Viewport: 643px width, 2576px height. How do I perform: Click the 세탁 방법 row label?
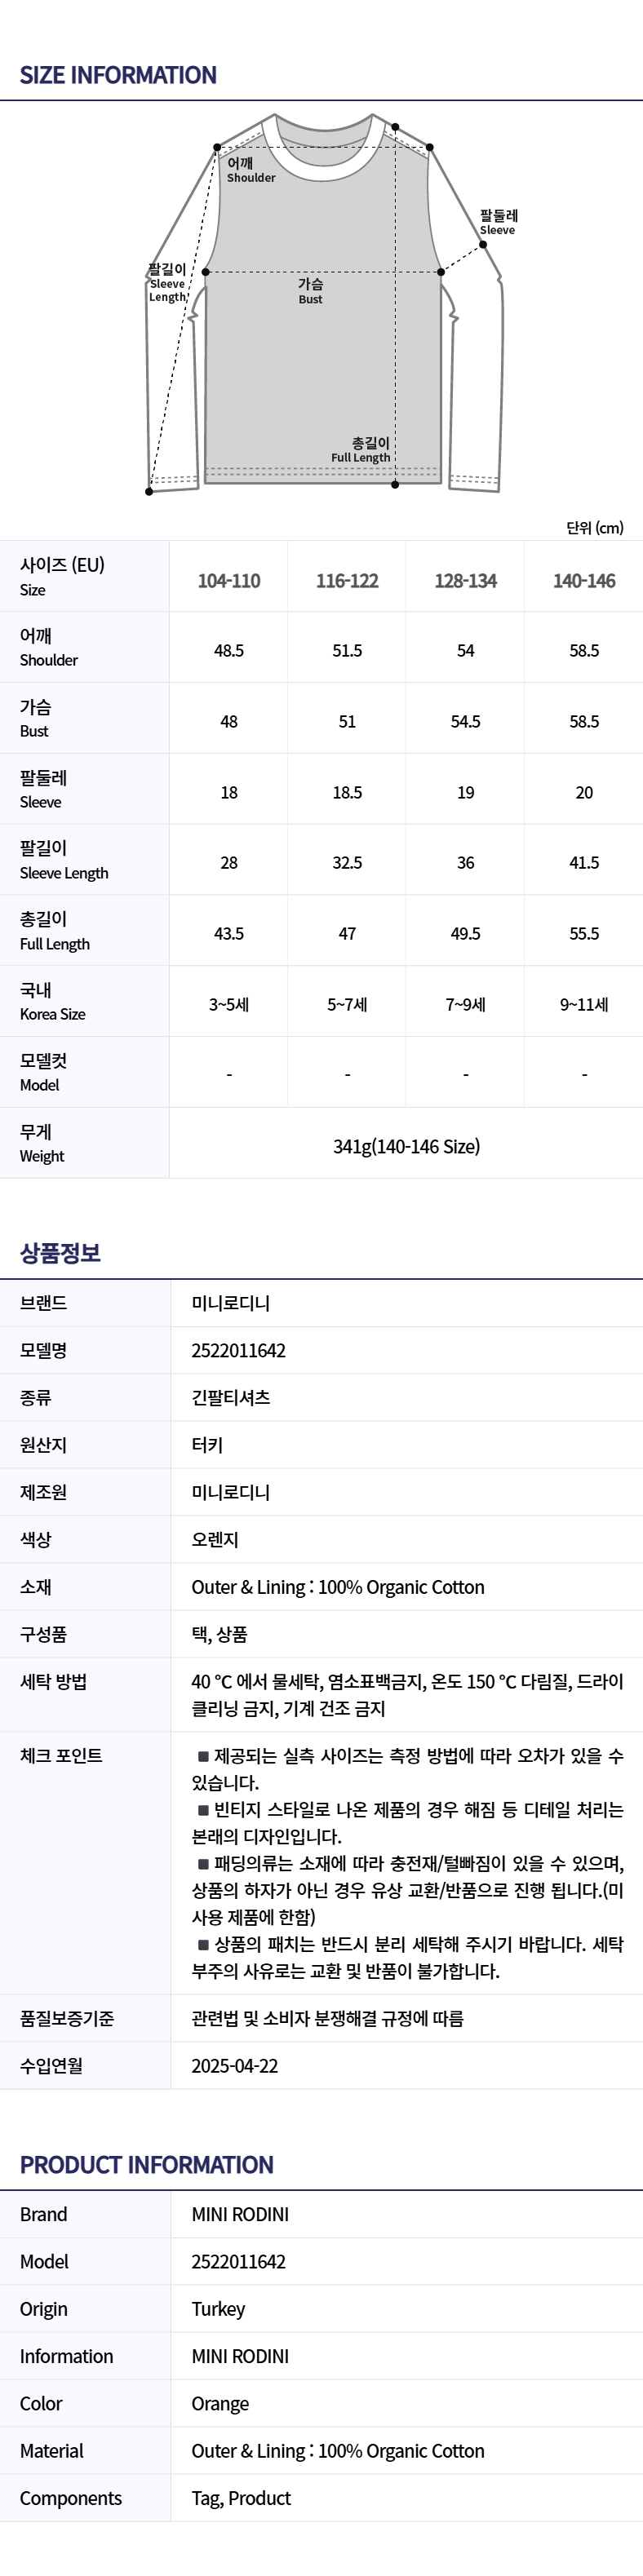coord(54,1682)
